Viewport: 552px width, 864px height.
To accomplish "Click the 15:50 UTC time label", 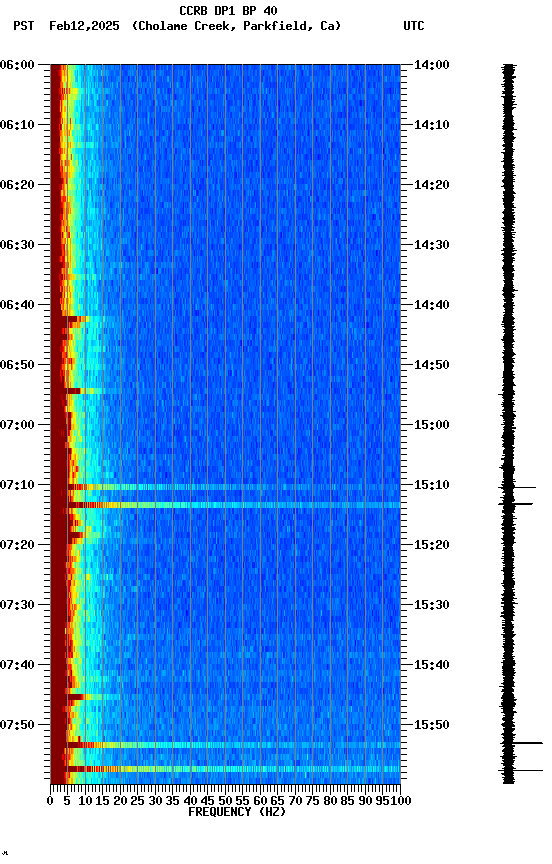I will coord(432,726).
